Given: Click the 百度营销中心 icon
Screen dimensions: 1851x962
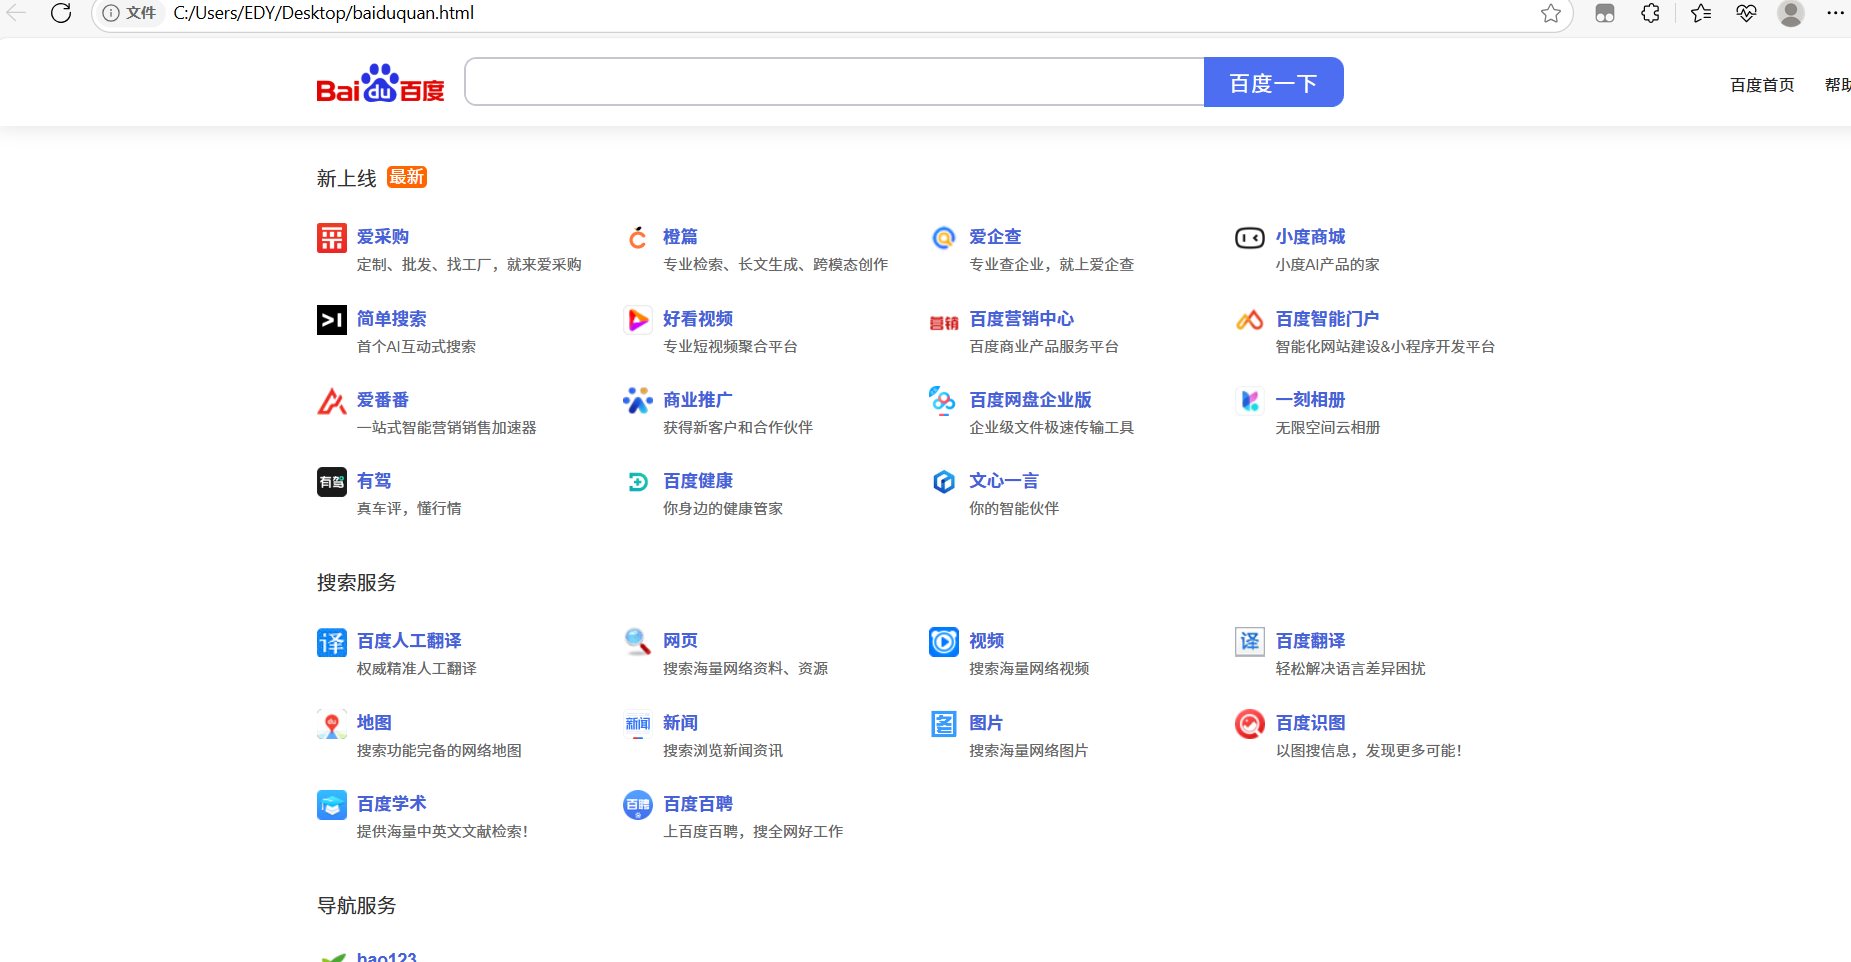Looking at the screenshot, I should 944,322.
